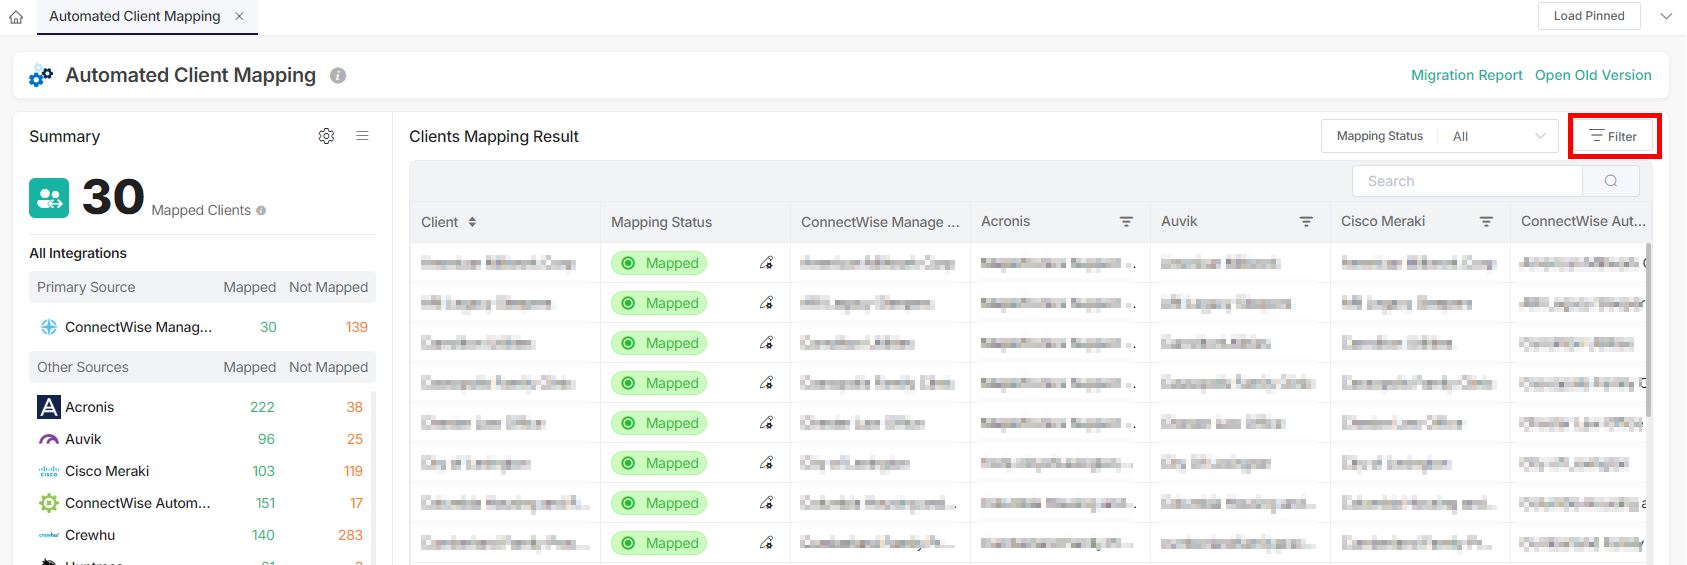Click the third row's edit mapping icon
The height and width of the screenshot is (565, 1687).
tap(766, 343)
